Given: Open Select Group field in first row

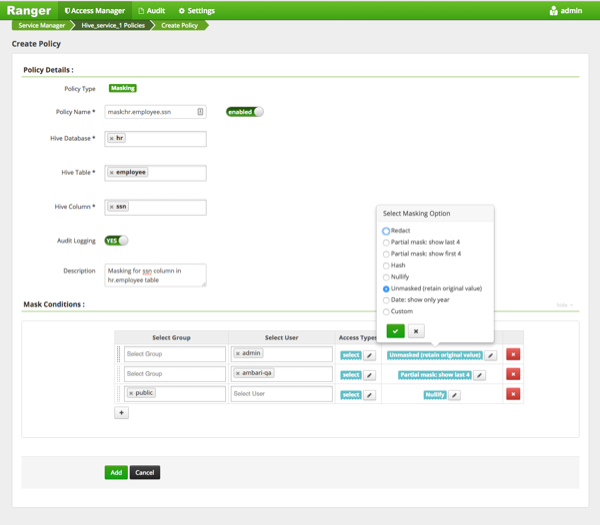Looking at the screenshot, I should click(x=175, y=354).
